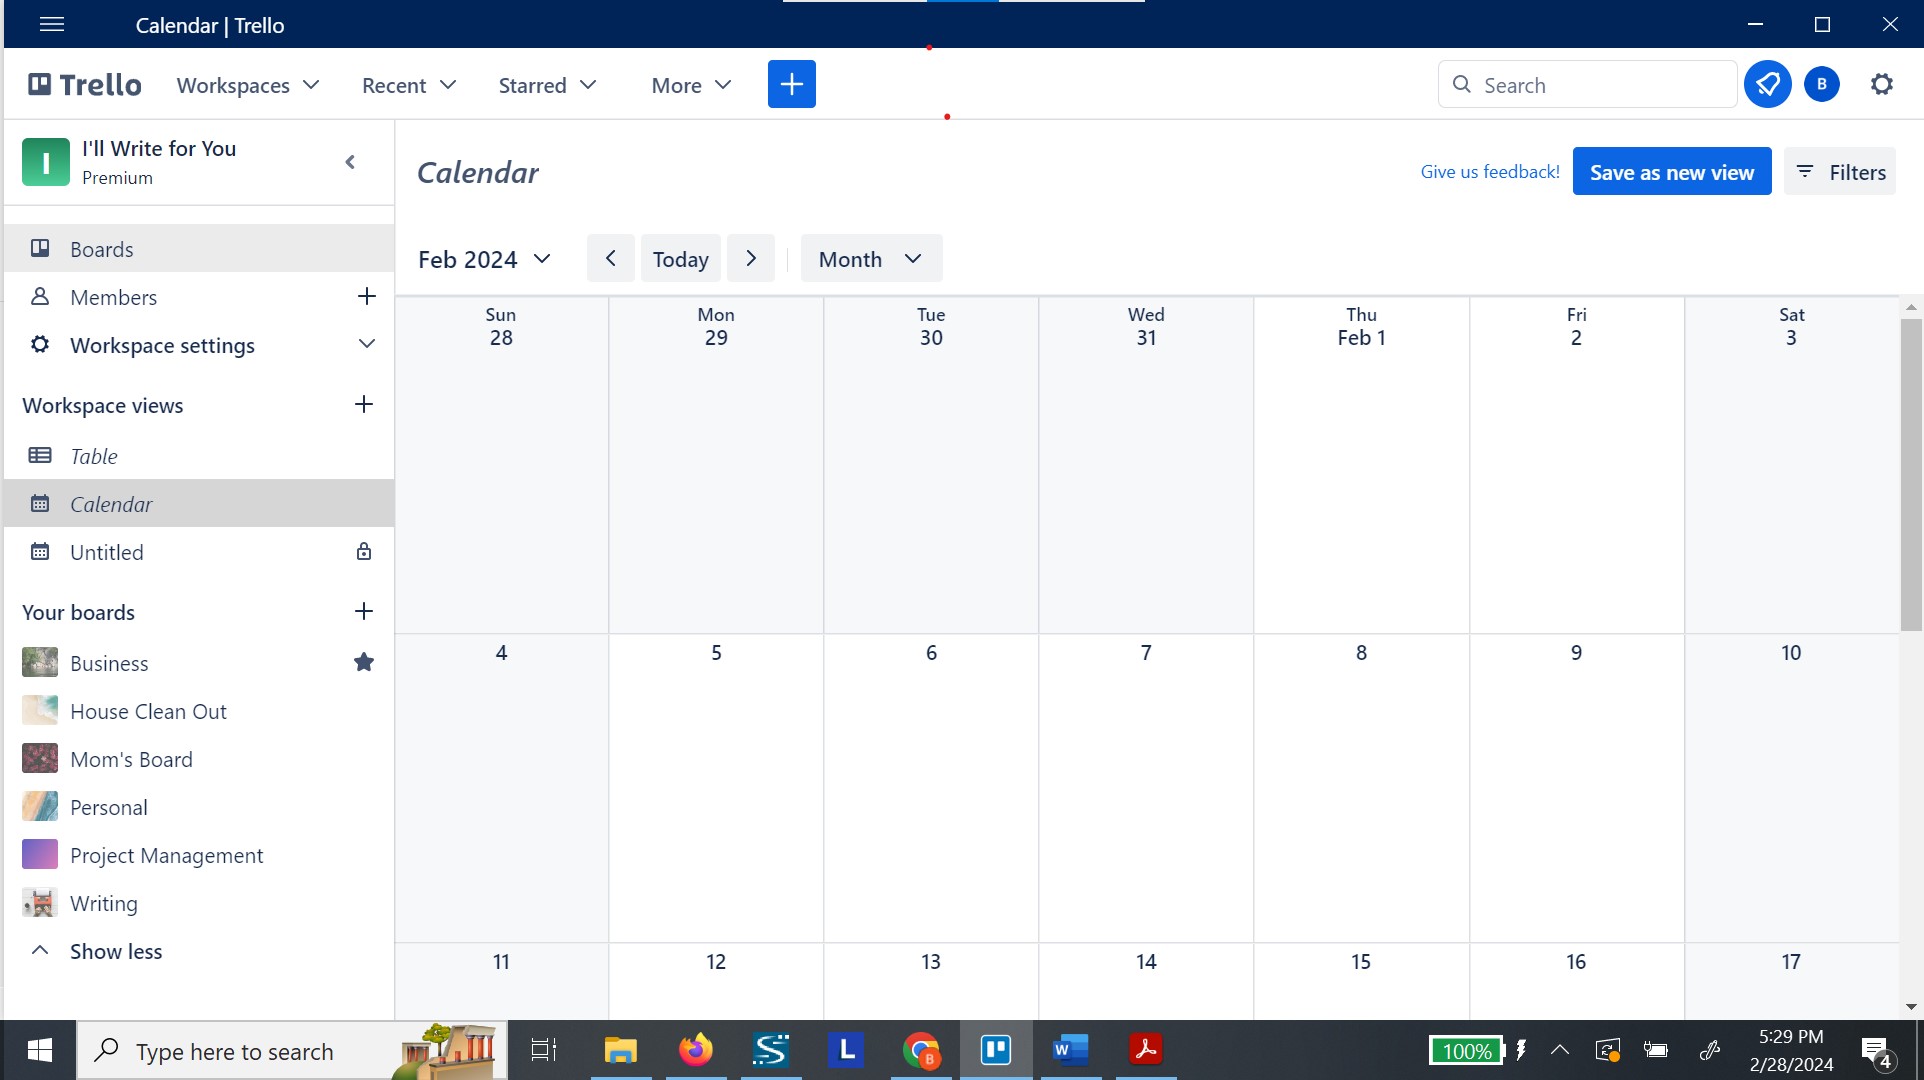The width and height of the screenshot is (1924, 1080).
Task: Open the More menu
Action: point(689,85)
